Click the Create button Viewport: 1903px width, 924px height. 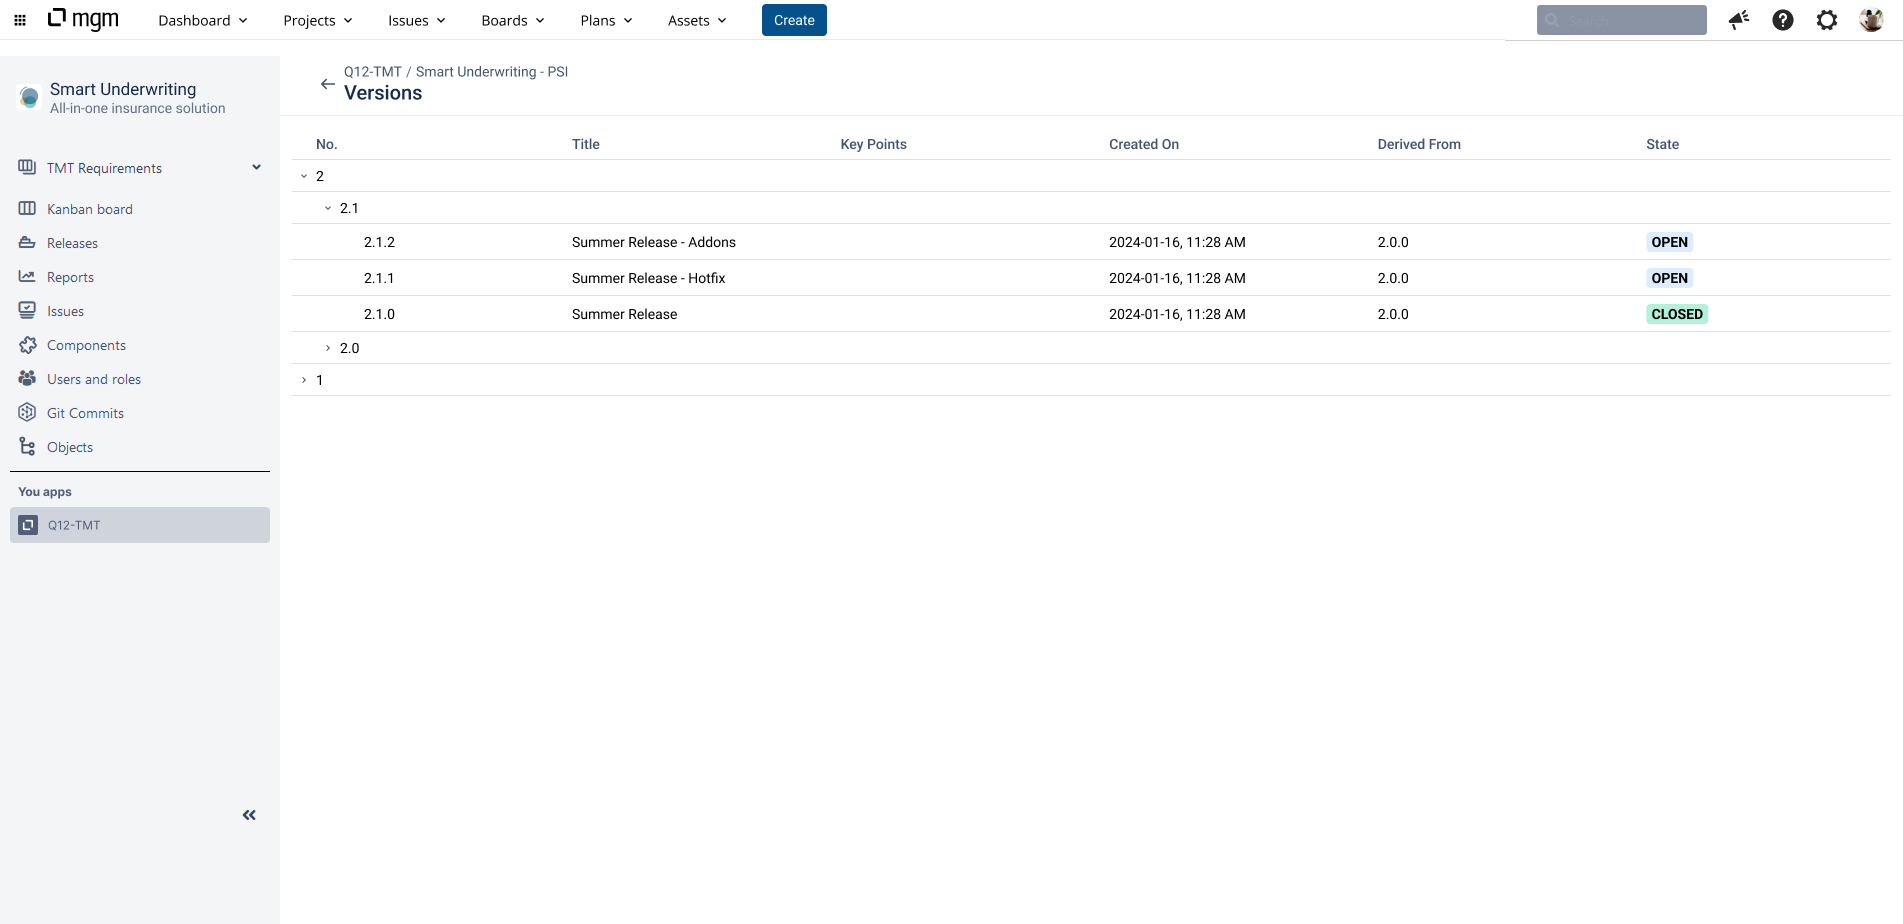tap(793, 19)
